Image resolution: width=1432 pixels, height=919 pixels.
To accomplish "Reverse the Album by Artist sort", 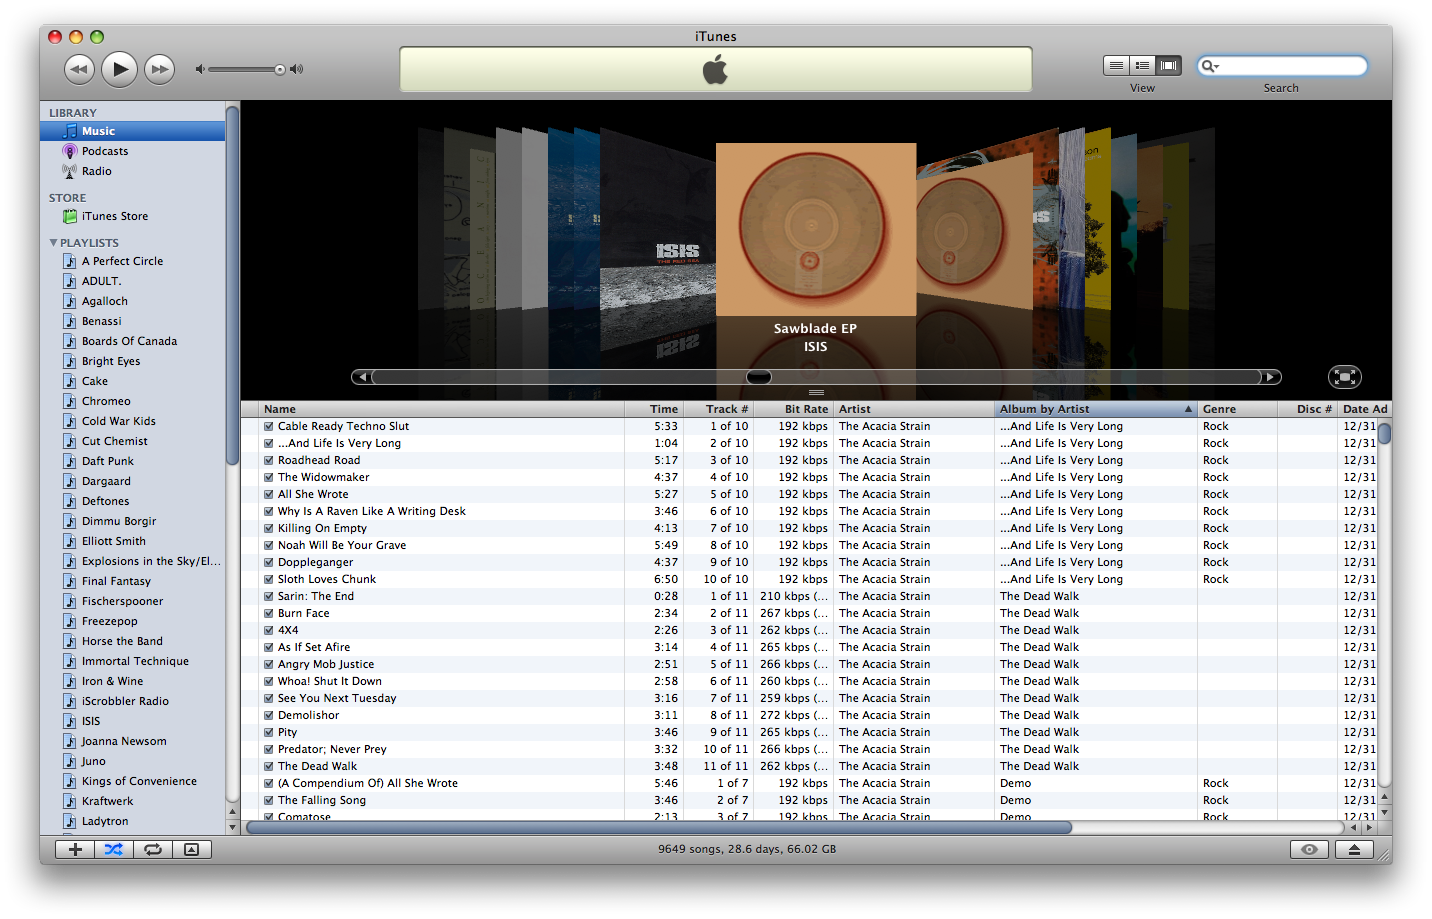I will tap(1097, 409).
